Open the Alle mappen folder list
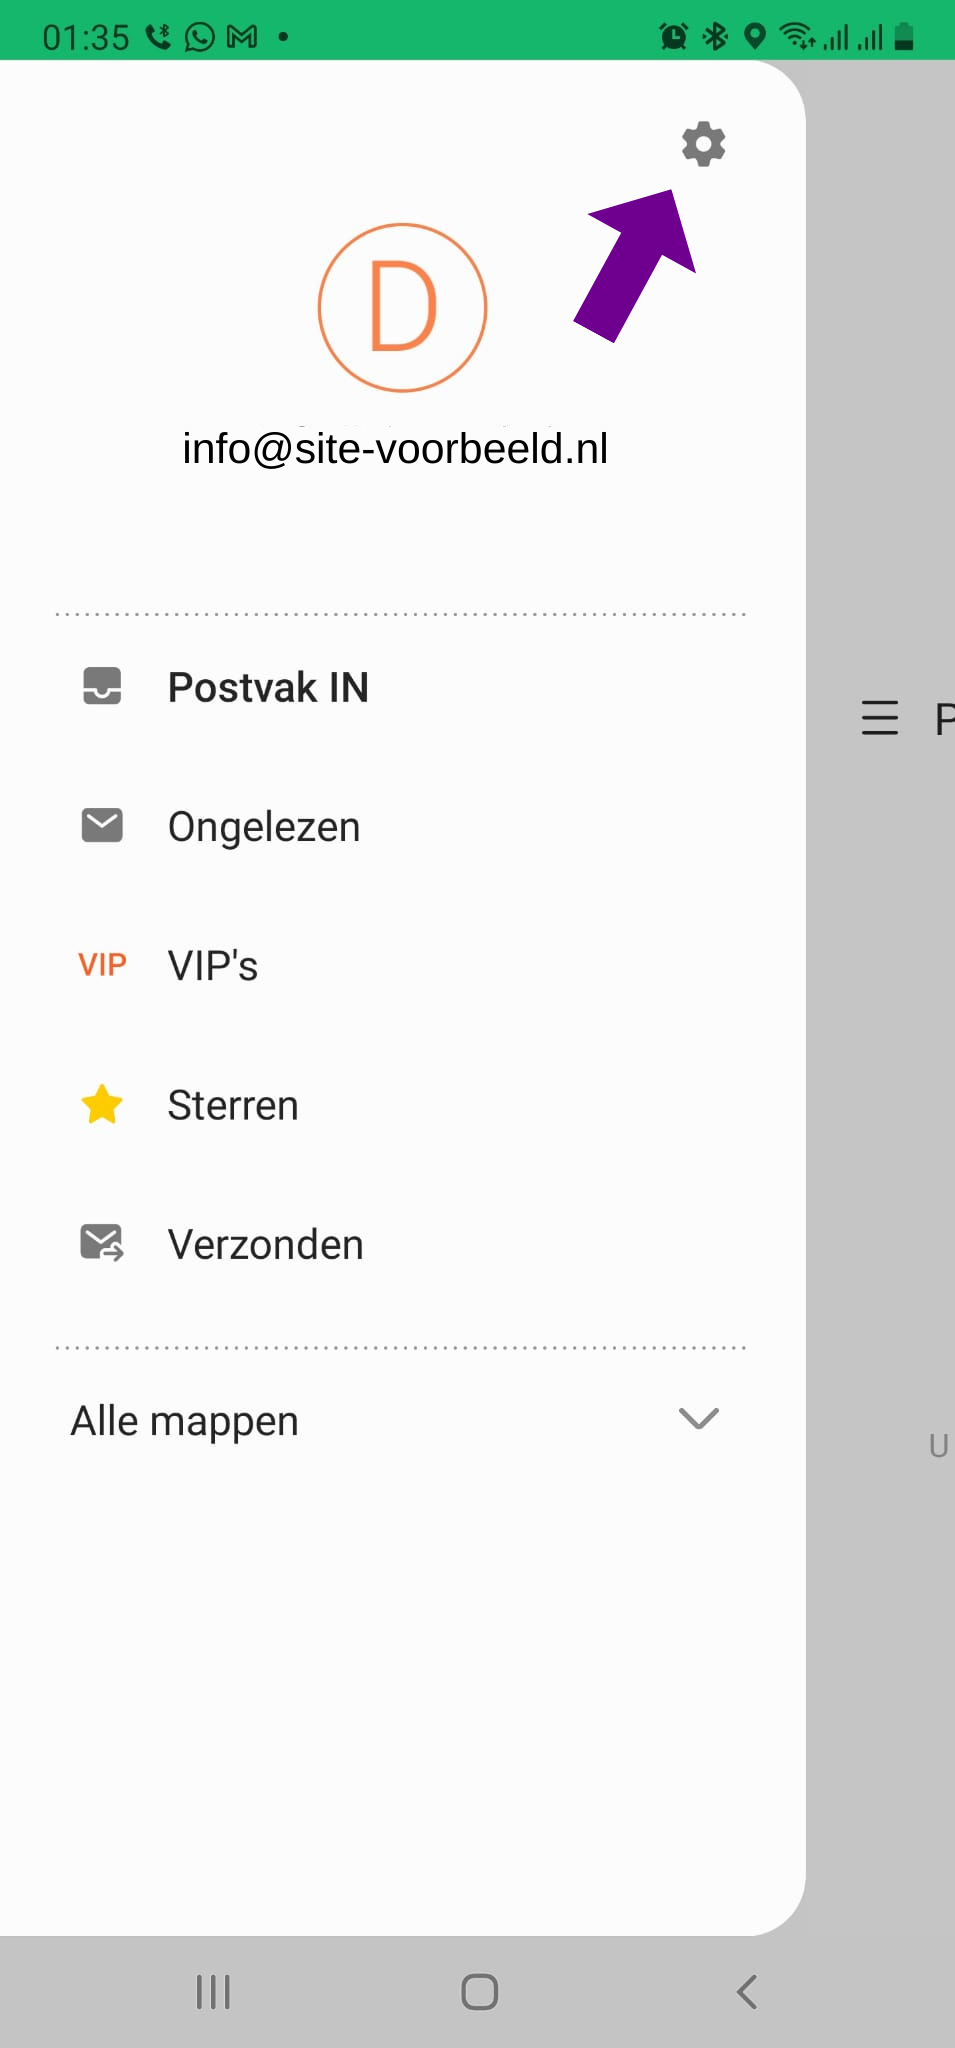 click(x=185, y=1421)
